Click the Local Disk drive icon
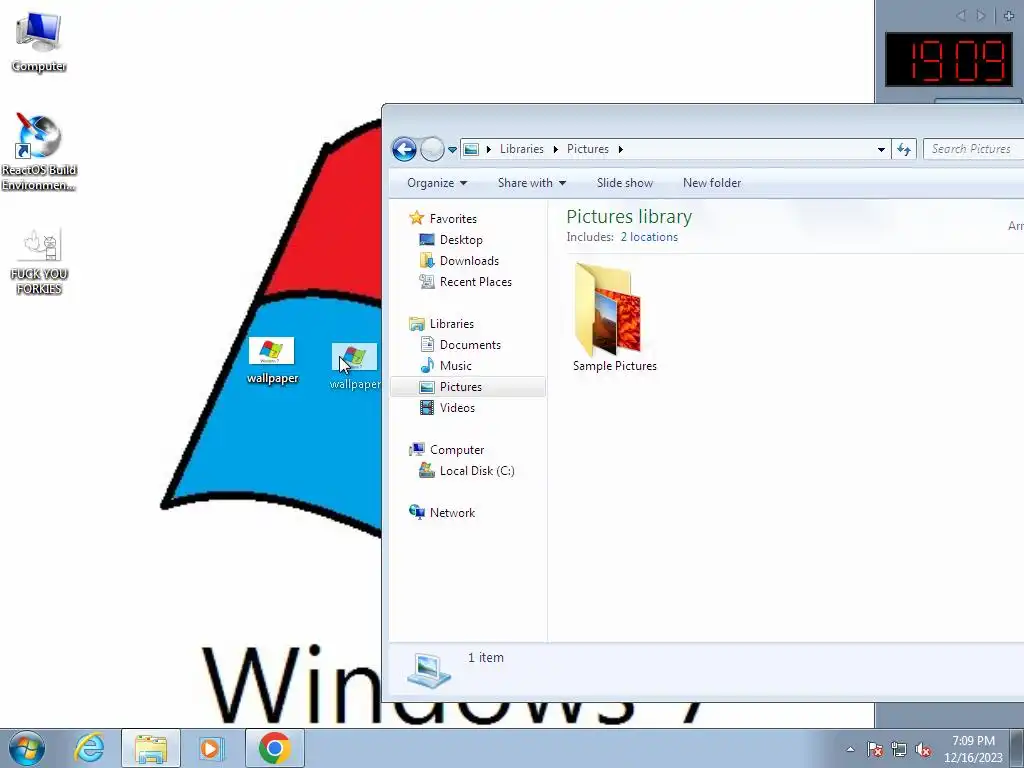The height and width of the screenshot is (768, 1024). 426,470
